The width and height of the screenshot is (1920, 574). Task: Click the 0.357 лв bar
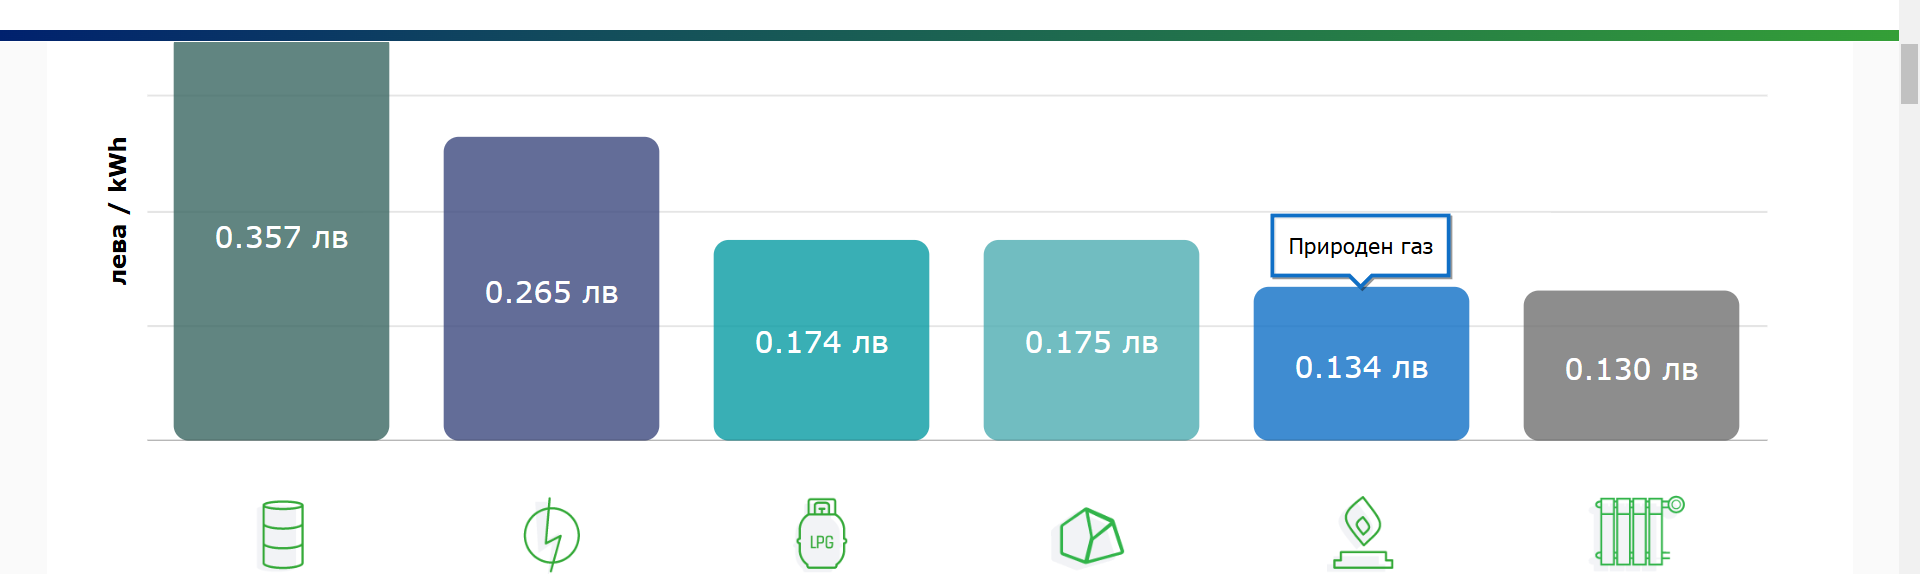[281, 241]
